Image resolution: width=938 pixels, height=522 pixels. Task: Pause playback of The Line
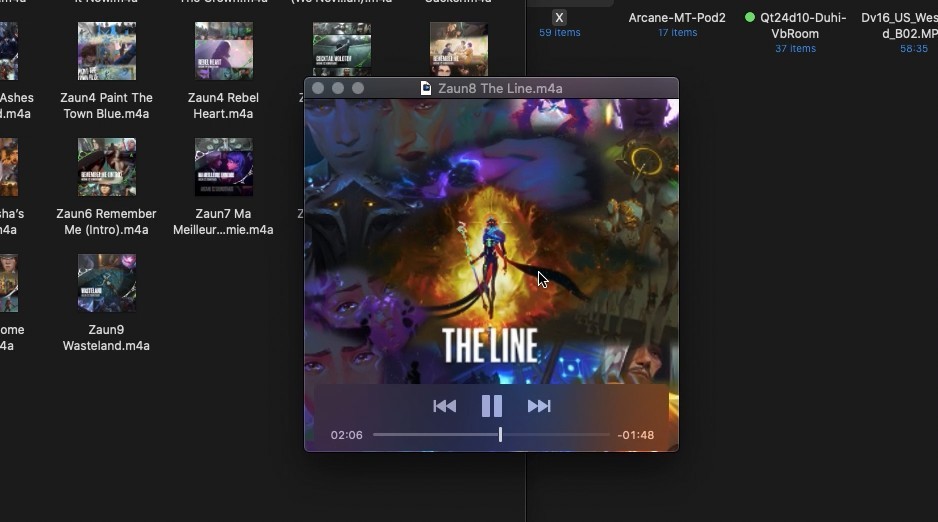[x=492, y=406]
